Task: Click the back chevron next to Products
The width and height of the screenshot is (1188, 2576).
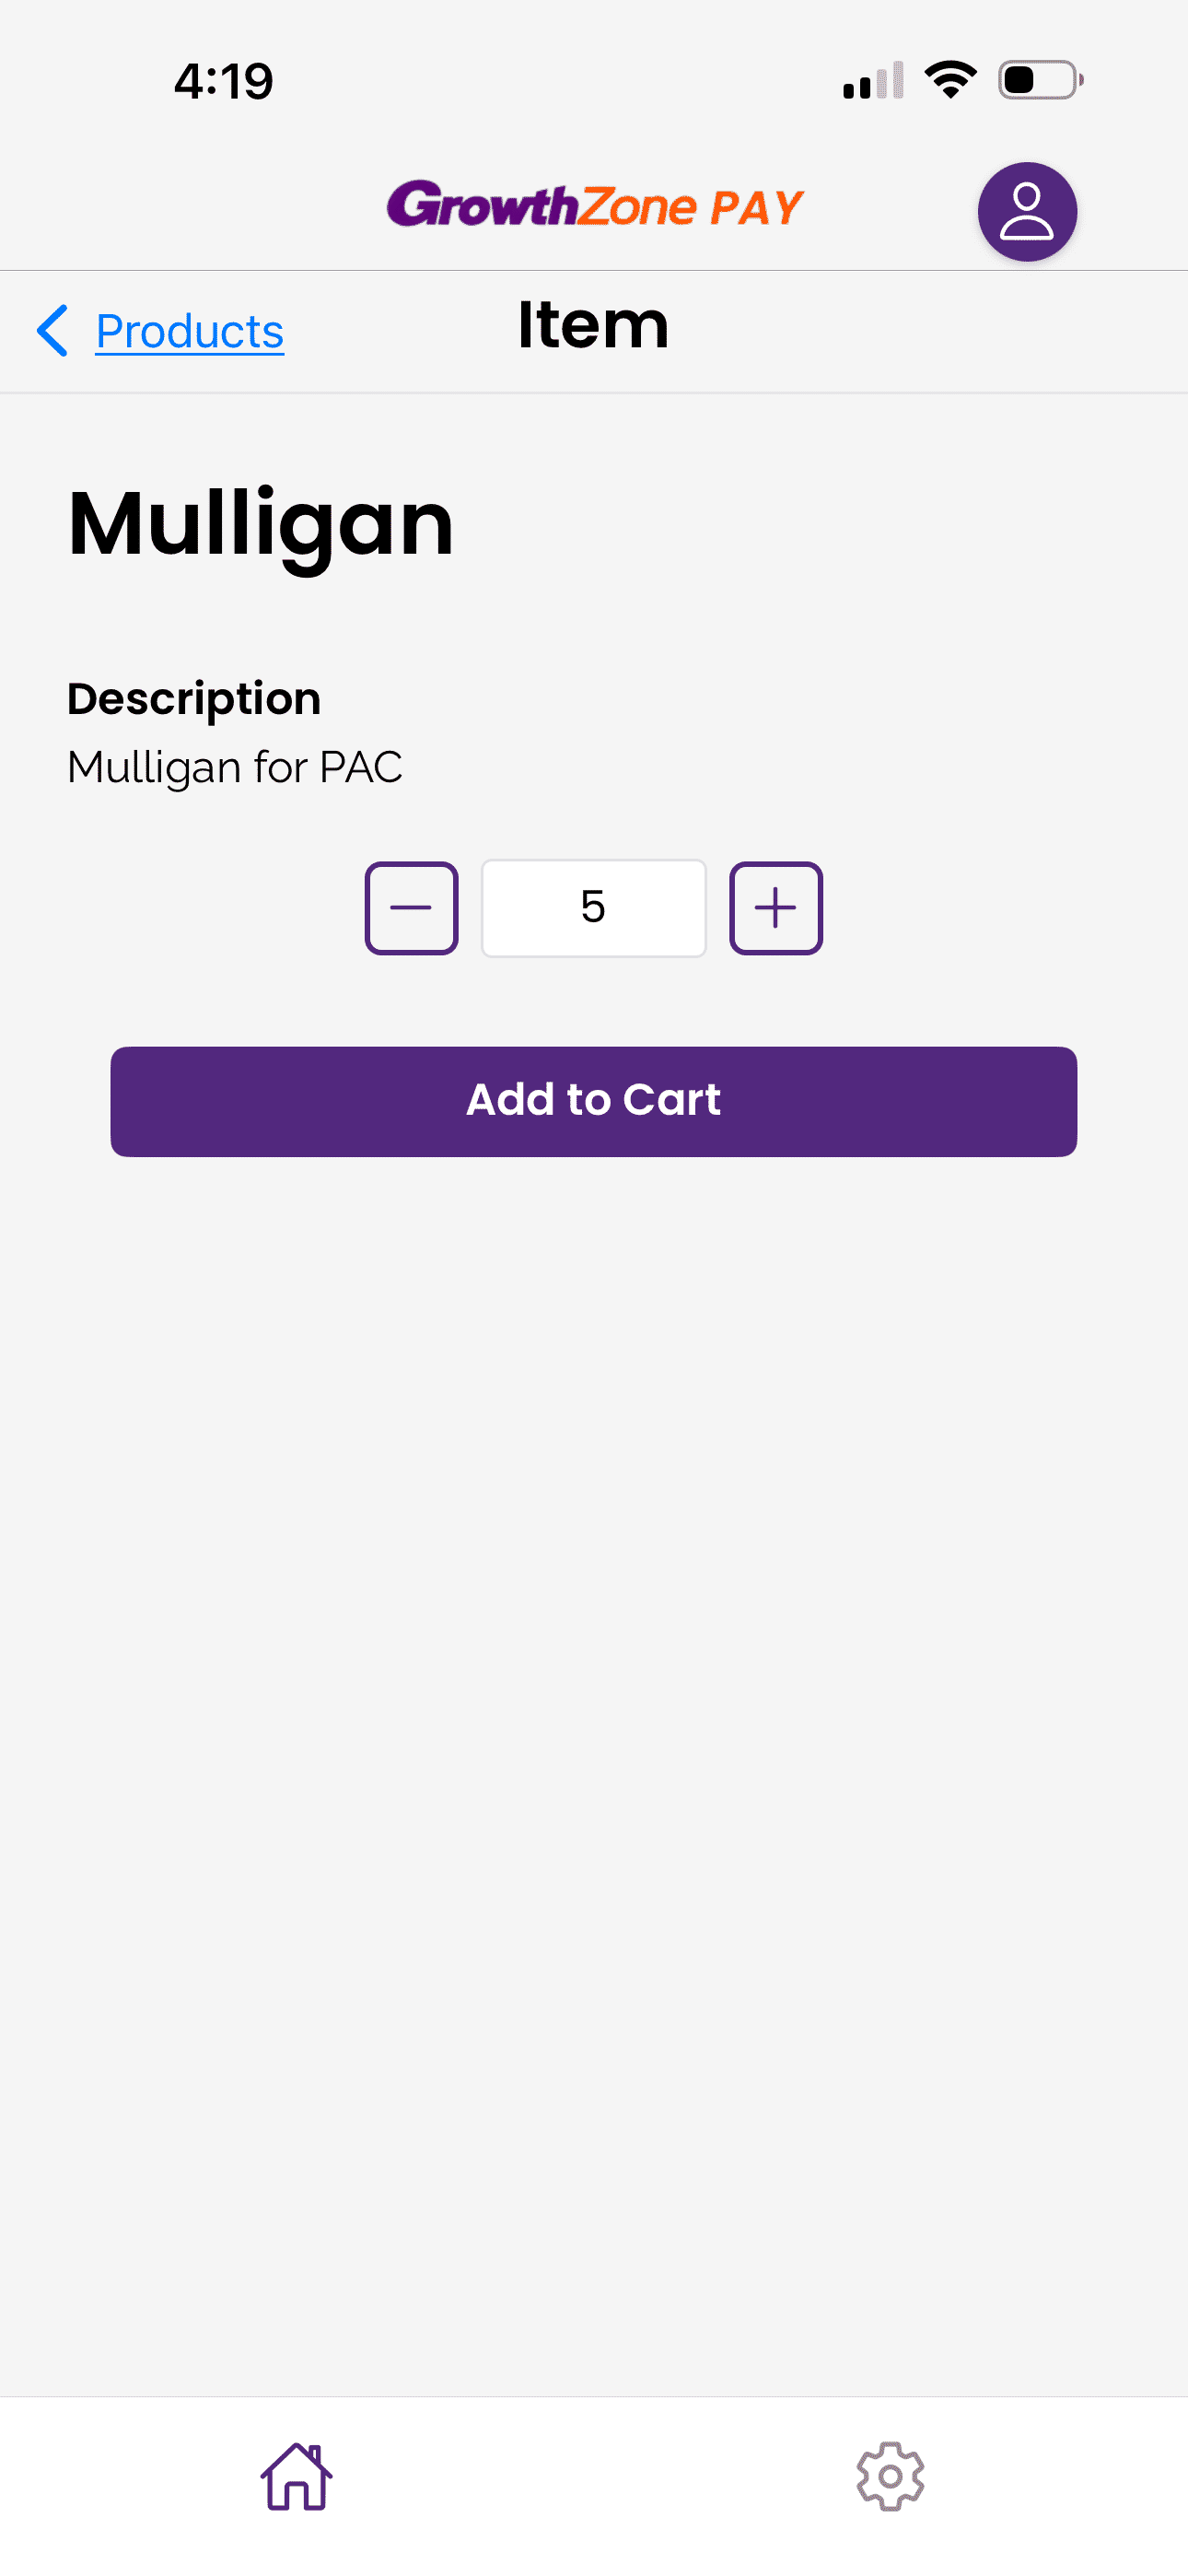Action: [53, 331]
